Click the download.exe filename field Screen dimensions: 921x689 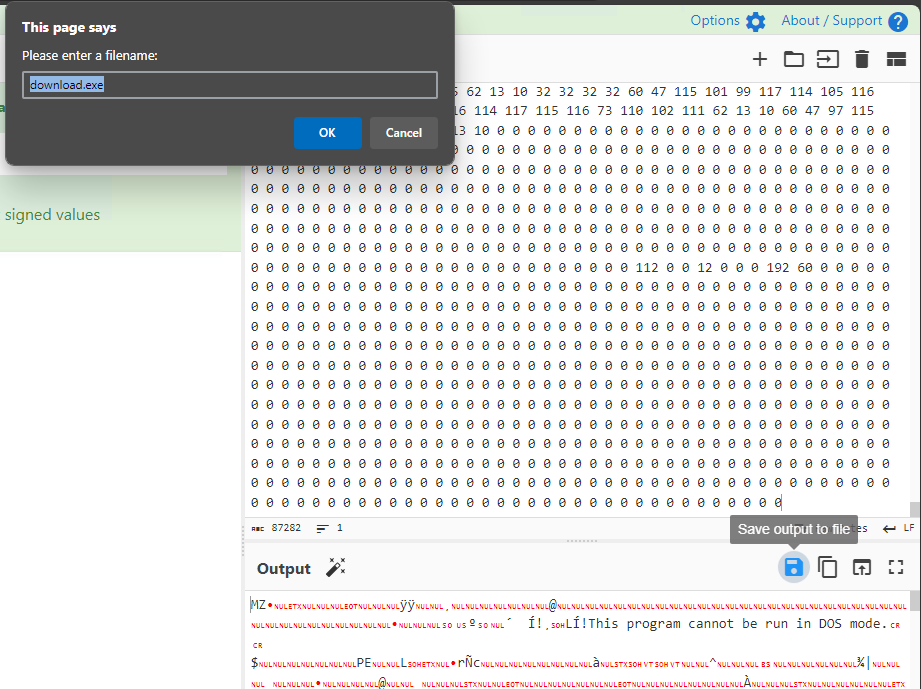click(x=230, y=85)
